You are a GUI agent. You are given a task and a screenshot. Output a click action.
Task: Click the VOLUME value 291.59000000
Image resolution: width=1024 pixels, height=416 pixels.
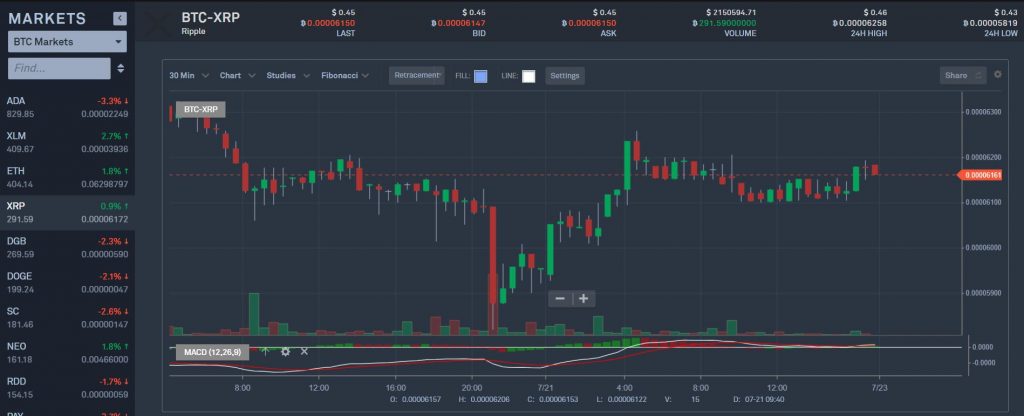[x=724, y=23]
